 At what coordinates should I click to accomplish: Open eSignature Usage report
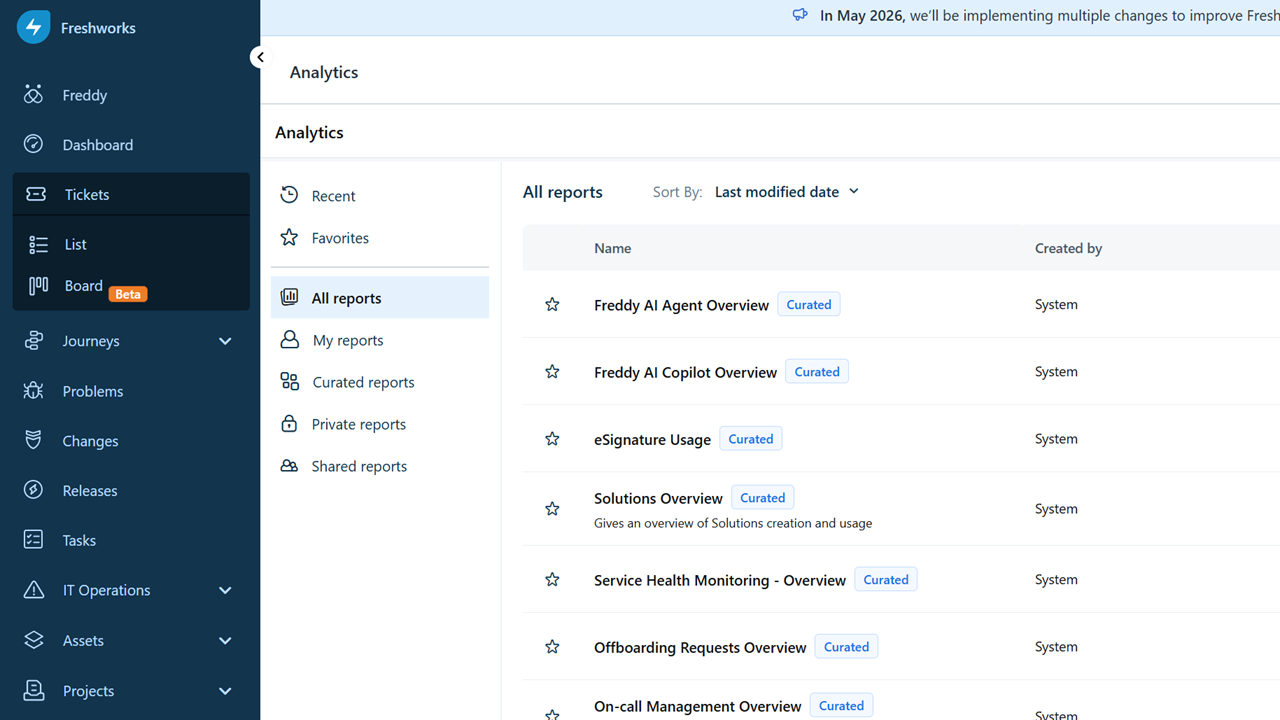652,439
